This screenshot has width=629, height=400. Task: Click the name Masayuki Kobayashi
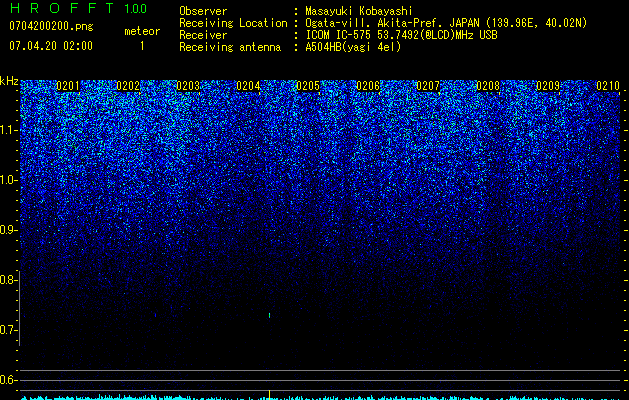click(x=358, y=11)
